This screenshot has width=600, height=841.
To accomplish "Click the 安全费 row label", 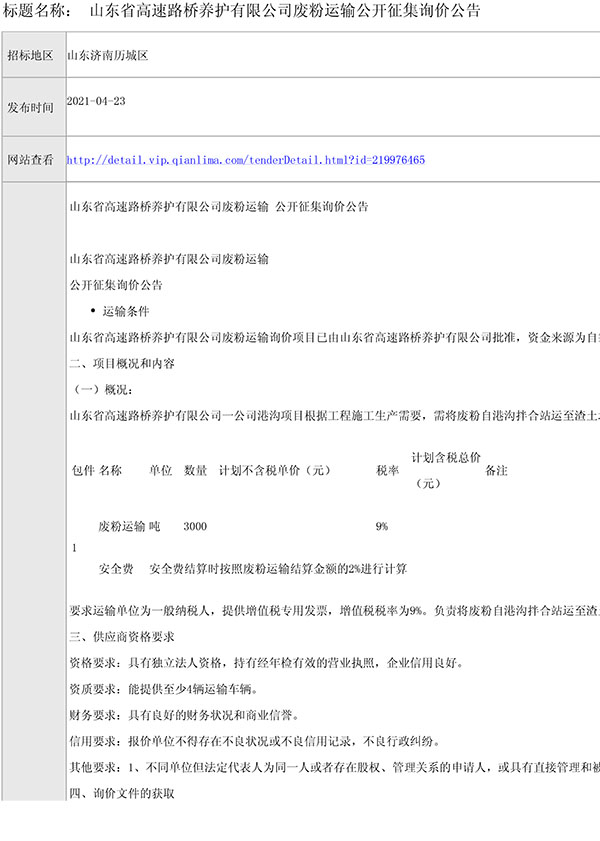I will click(x=116, y=569).
